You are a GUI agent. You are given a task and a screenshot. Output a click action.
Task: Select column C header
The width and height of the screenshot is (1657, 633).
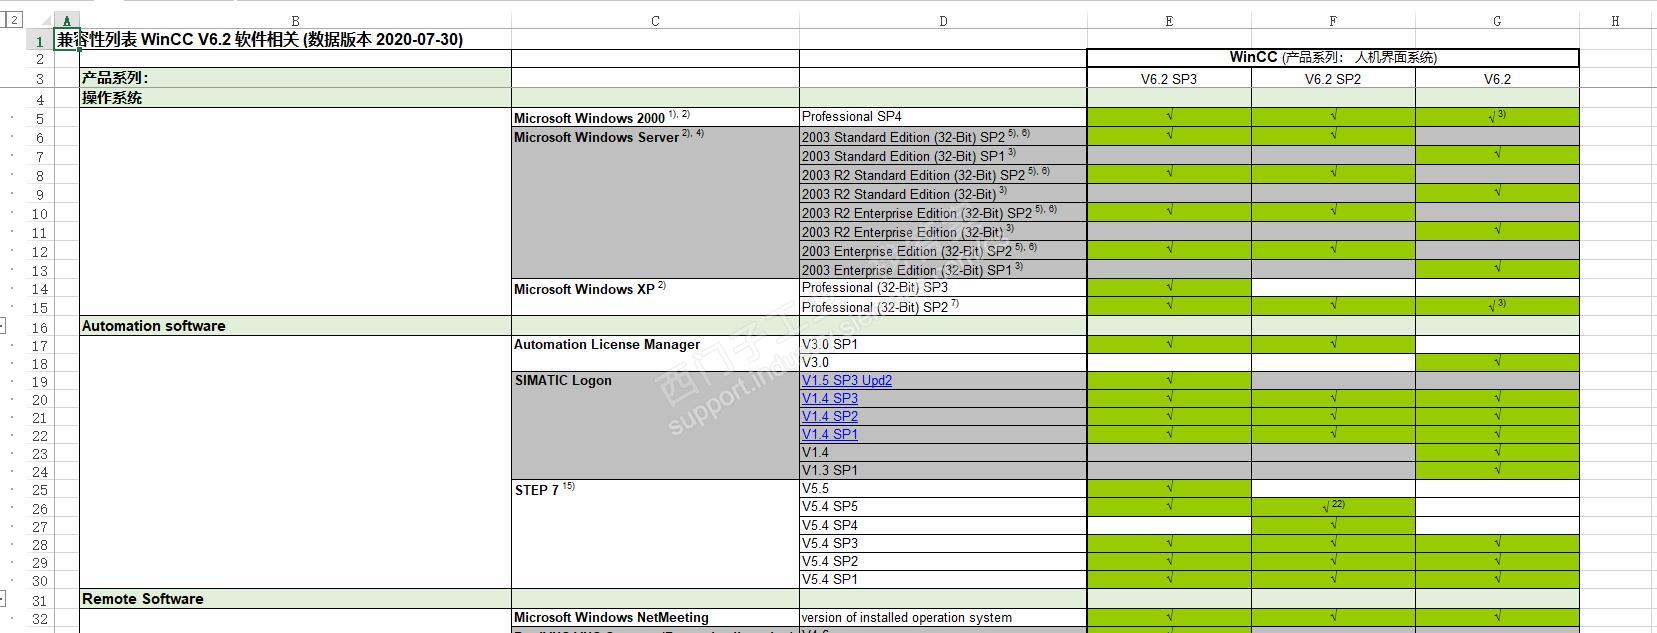click(655, 21)
